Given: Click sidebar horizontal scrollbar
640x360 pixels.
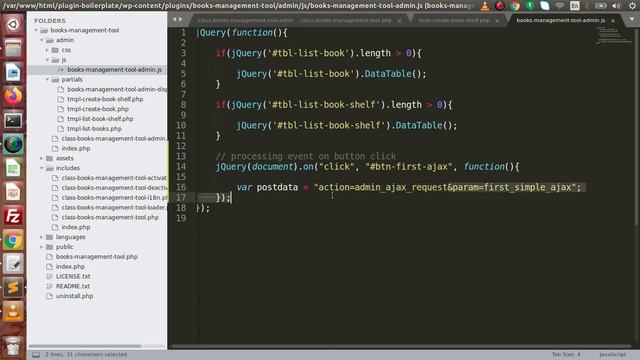Looking at the screenshot, I should (x=85, y=346).
